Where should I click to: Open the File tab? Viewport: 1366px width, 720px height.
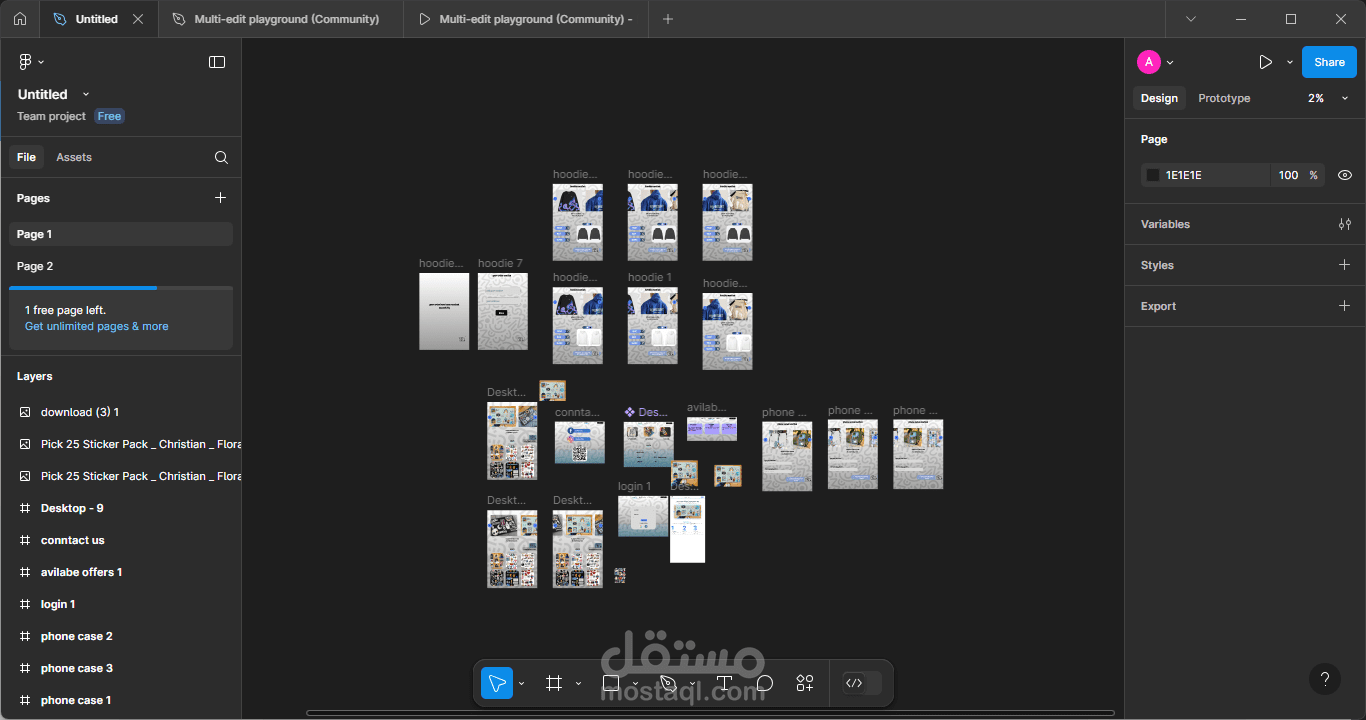(26, 157)
